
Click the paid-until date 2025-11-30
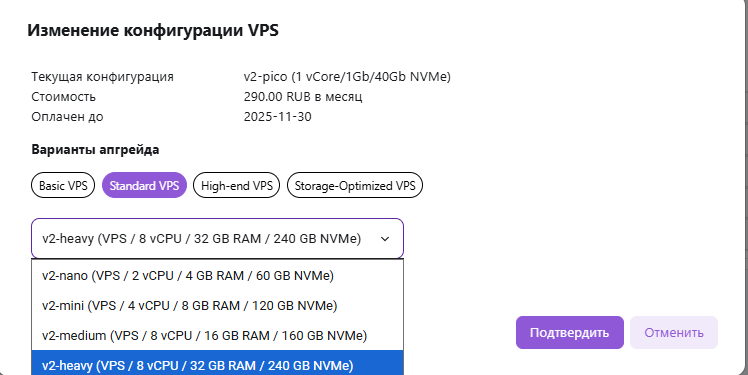coord(278,116)
